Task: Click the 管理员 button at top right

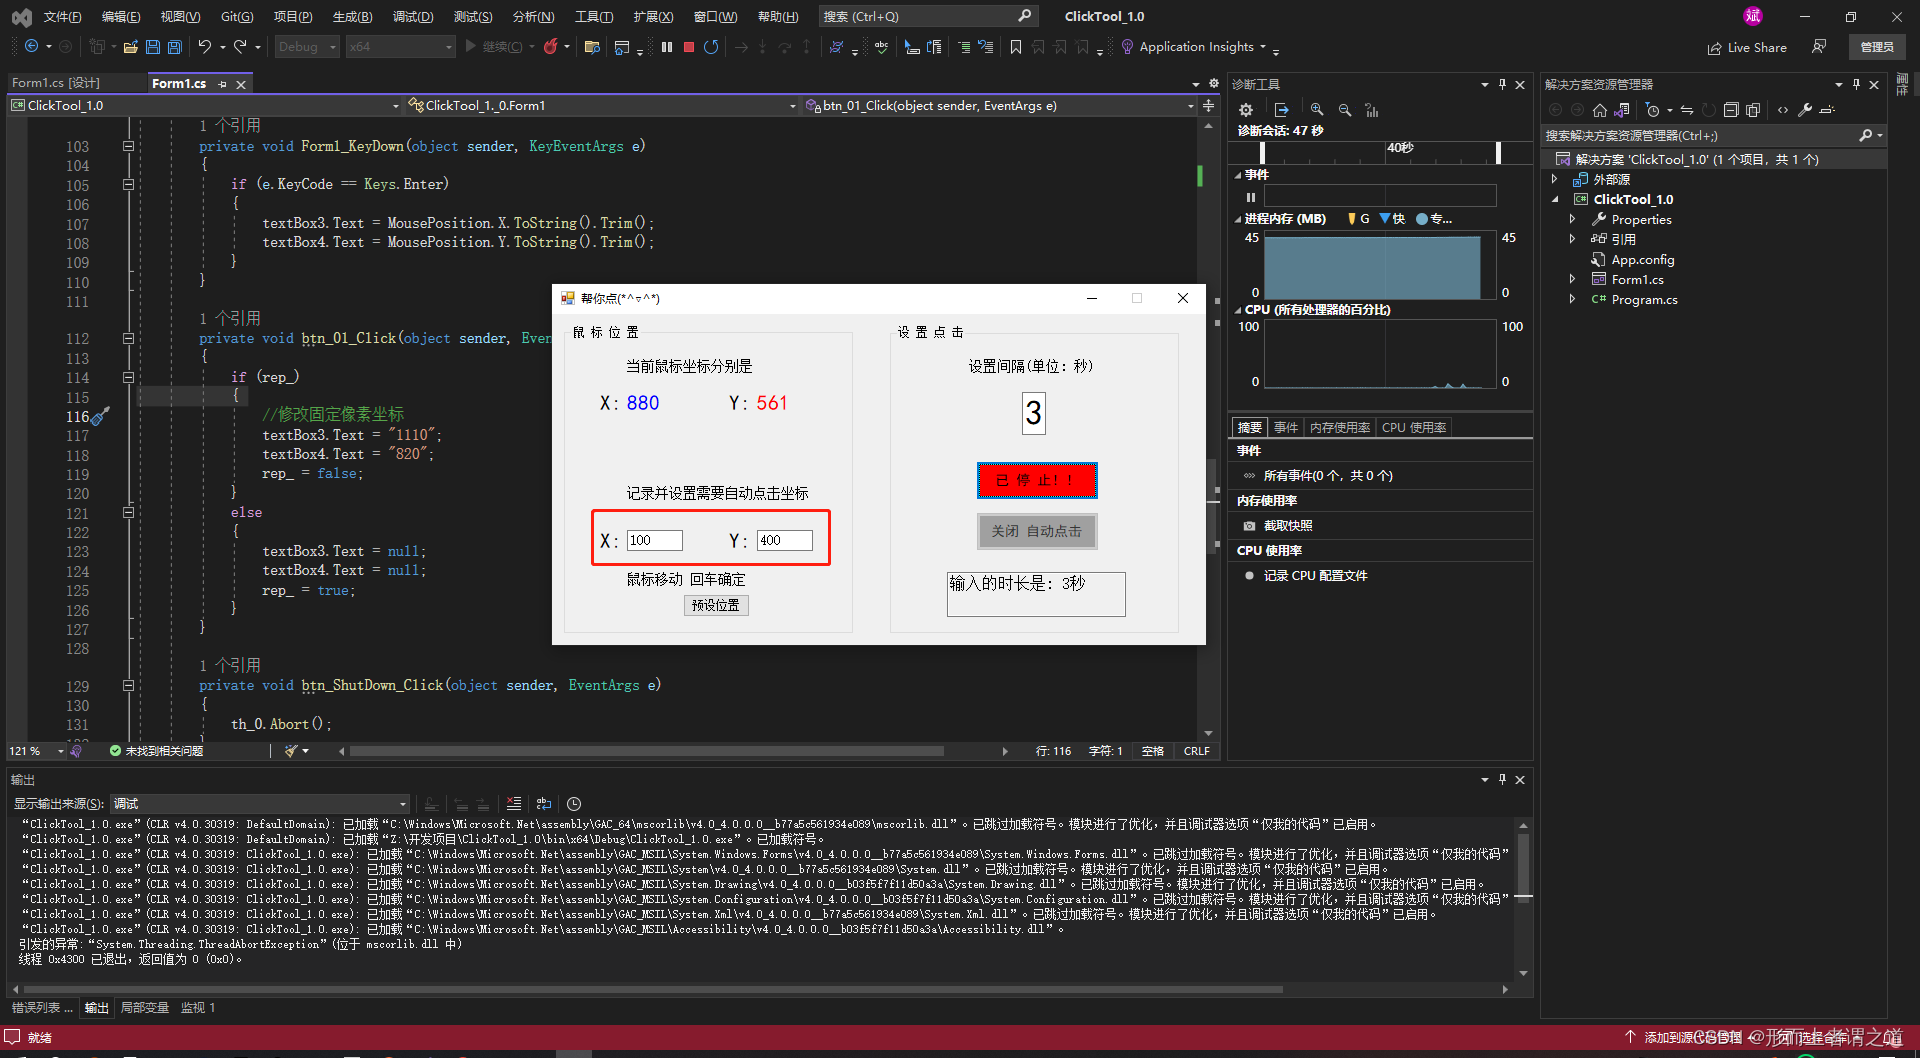Action: pyautogui.click(x=1877, y=47)
